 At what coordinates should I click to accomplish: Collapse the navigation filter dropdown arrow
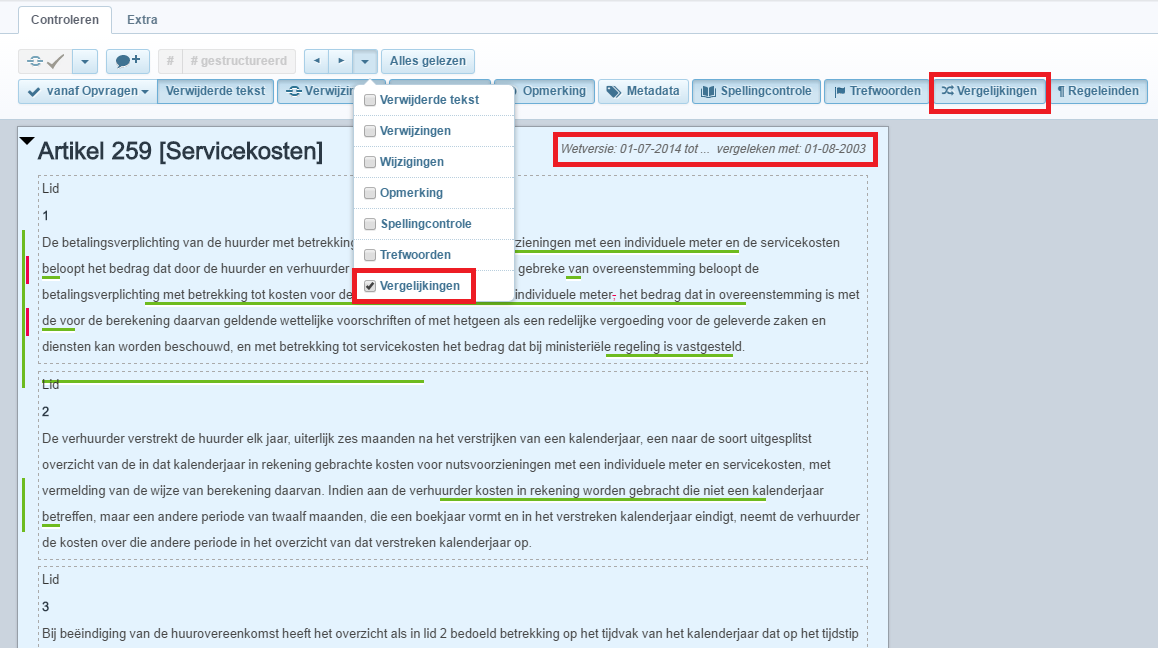click(366, 61)
